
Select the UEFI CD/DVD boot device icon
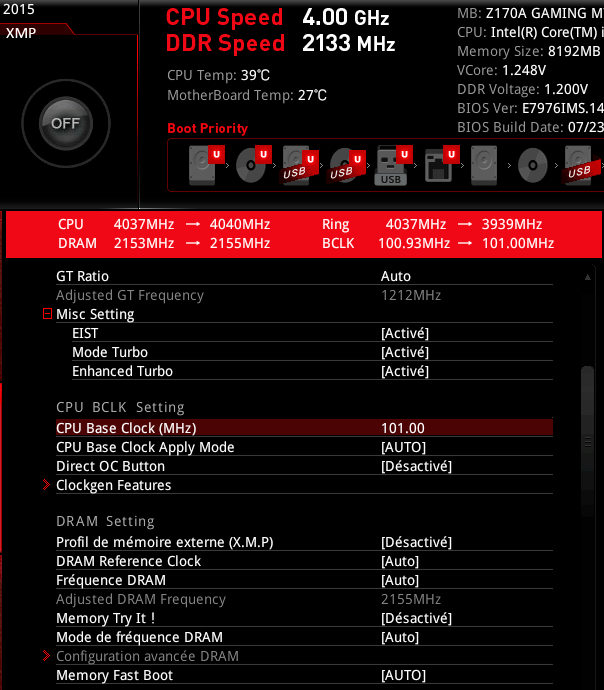coord(253,165)
